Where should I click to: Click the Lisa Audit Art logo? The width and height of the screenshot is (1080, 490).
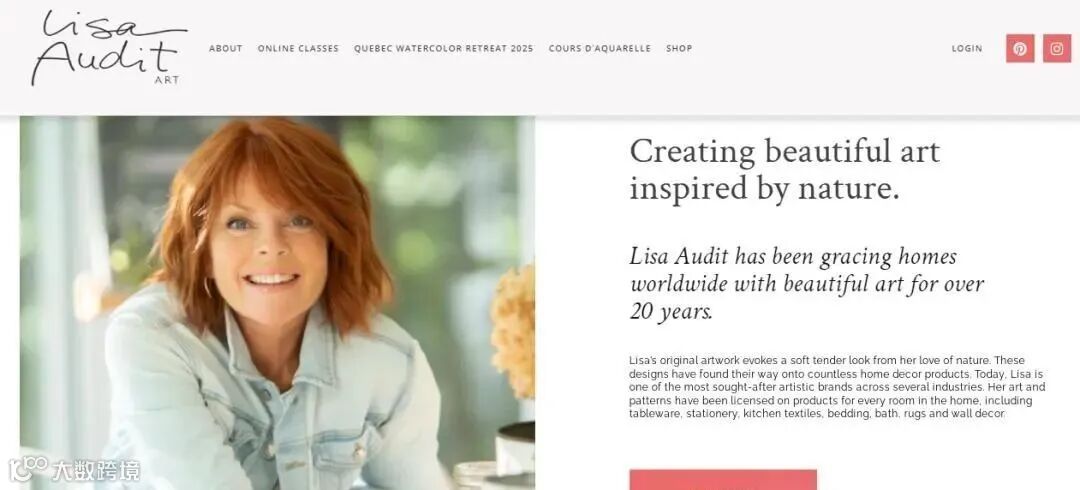pyautogui.click(x=109, y=47)
